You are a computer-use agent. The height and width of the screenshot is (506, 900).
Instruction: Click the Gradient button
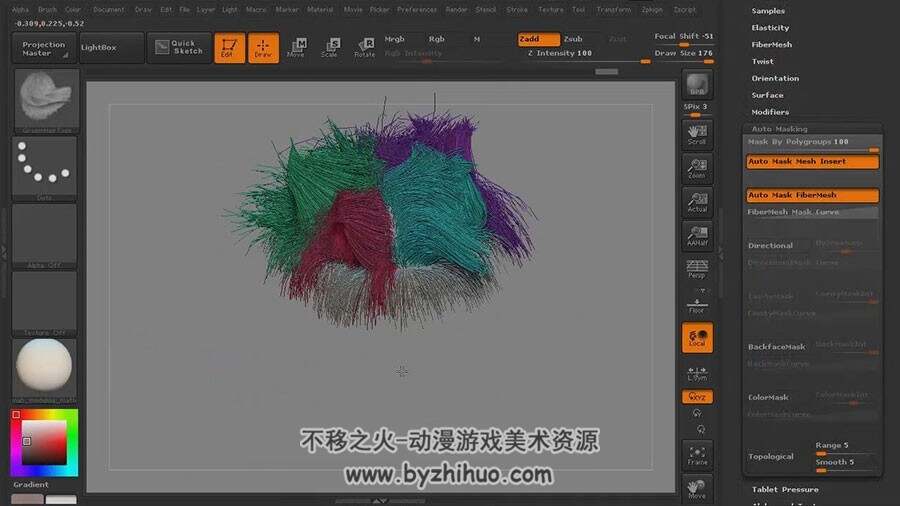[30, 485]
